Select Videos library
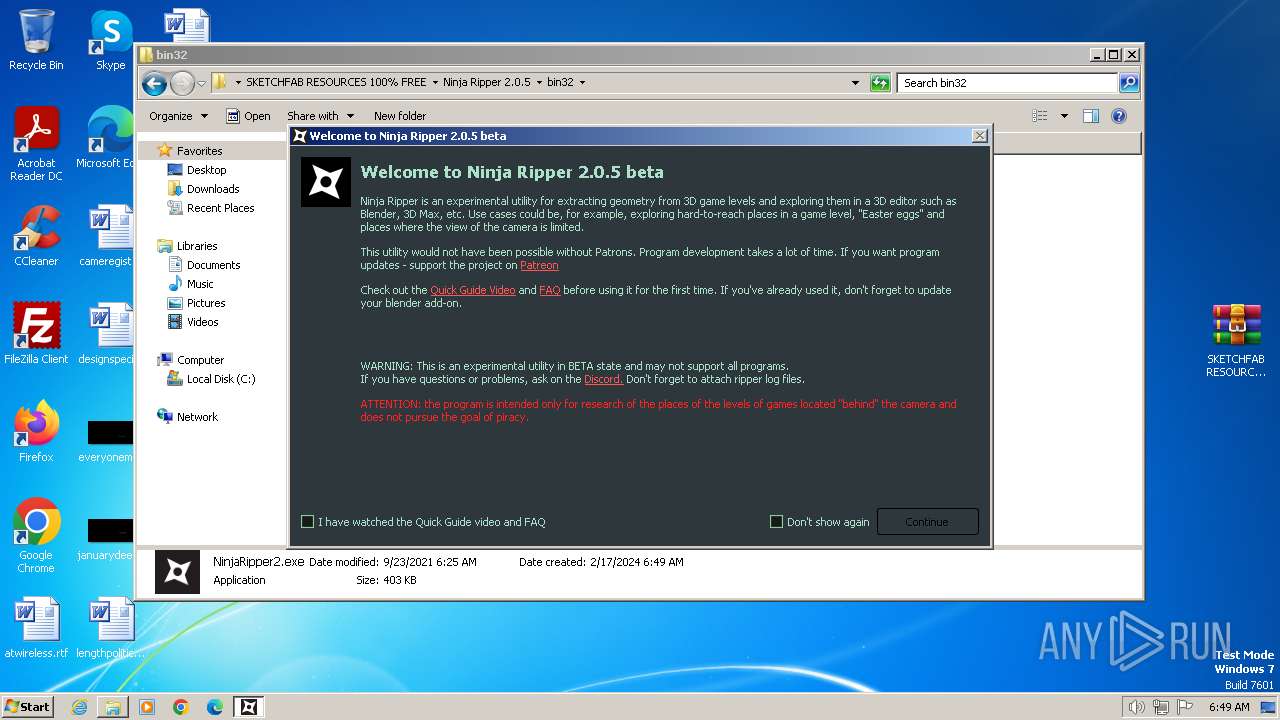The width and height of the screenshot is (1280, 720). coord(202,322)
